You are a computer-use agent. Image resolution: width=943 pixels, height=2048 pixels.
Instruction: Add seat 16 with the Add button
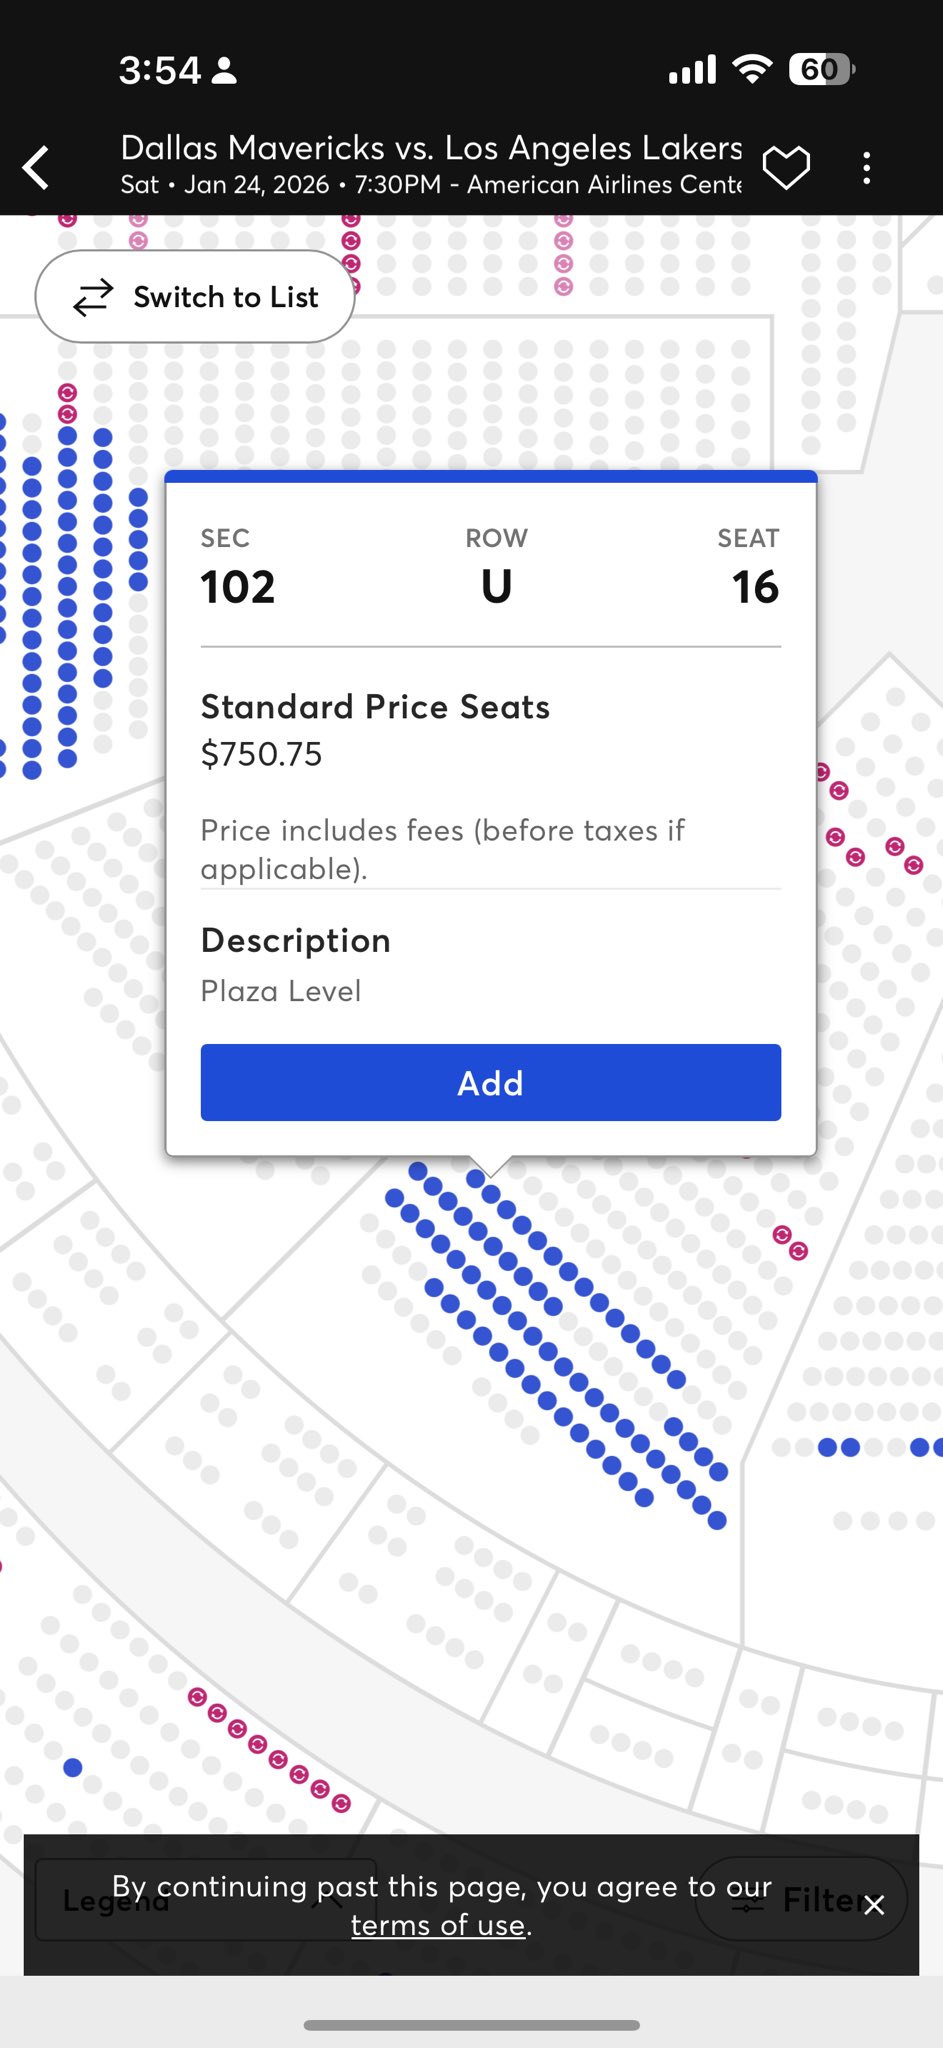[490, 1083]
